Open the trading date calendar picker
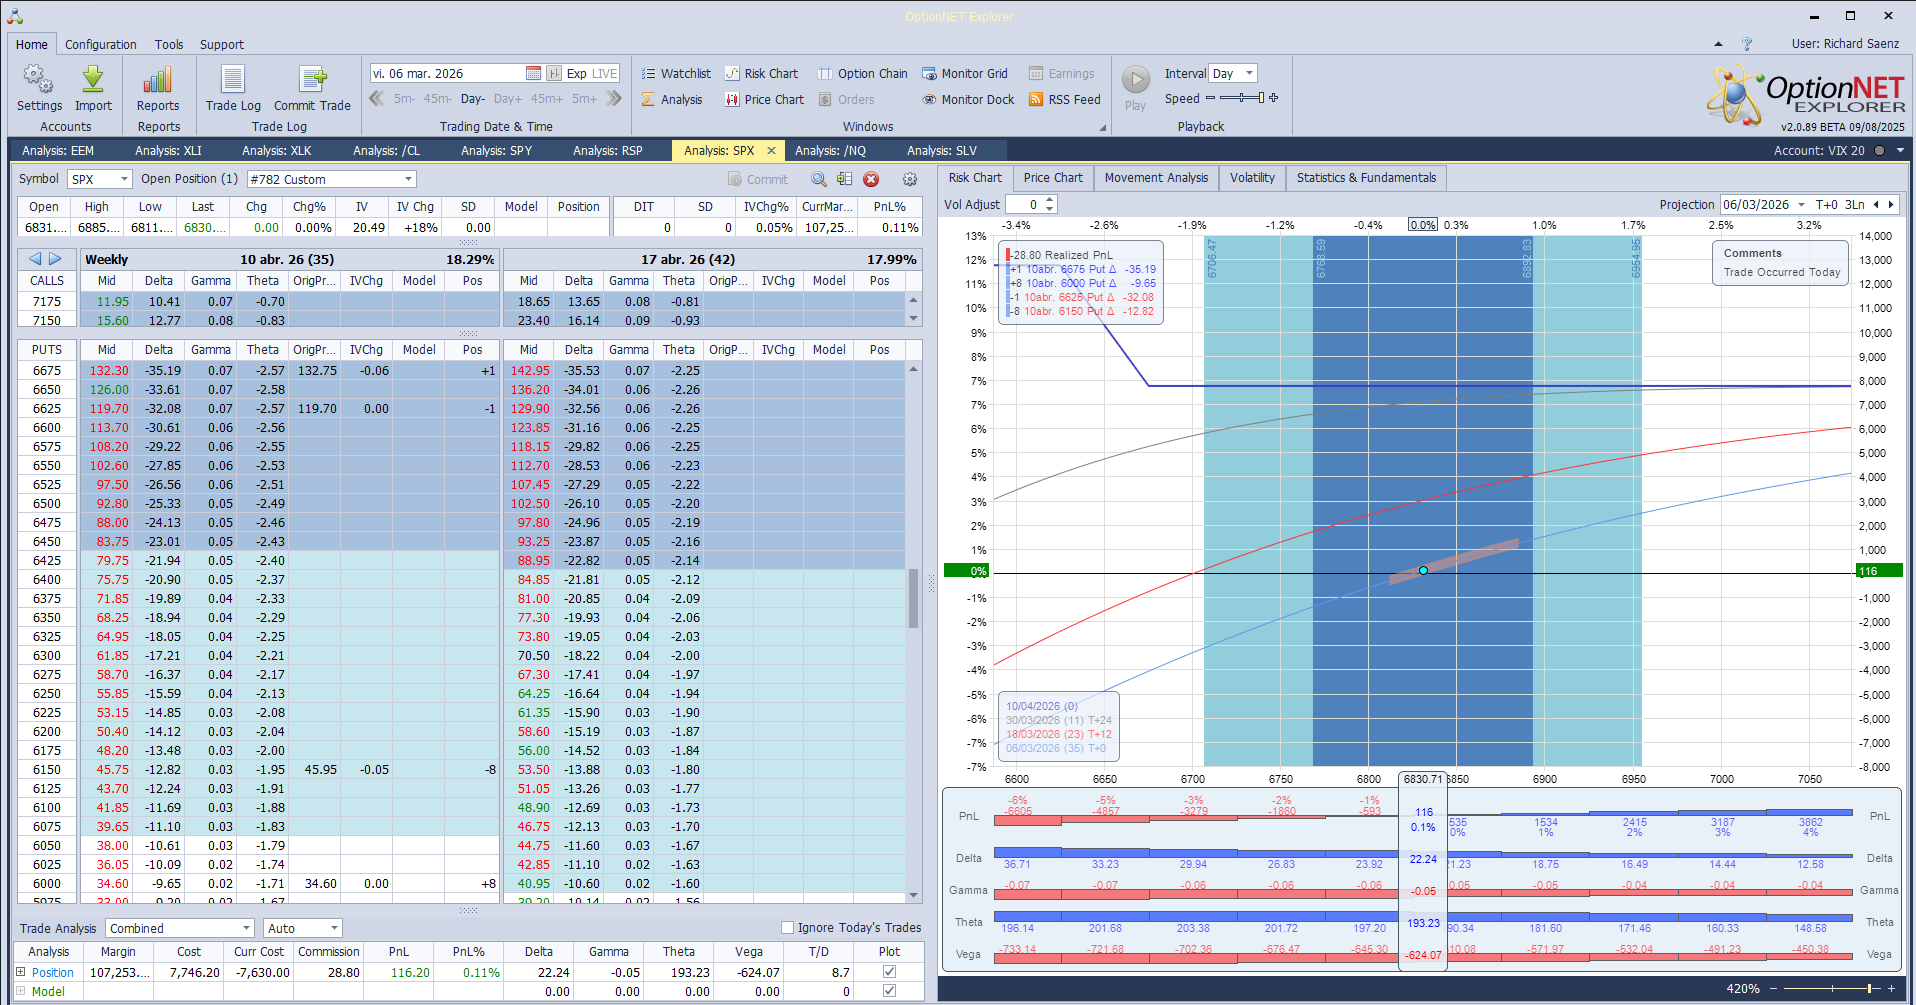 coord(533,73)
